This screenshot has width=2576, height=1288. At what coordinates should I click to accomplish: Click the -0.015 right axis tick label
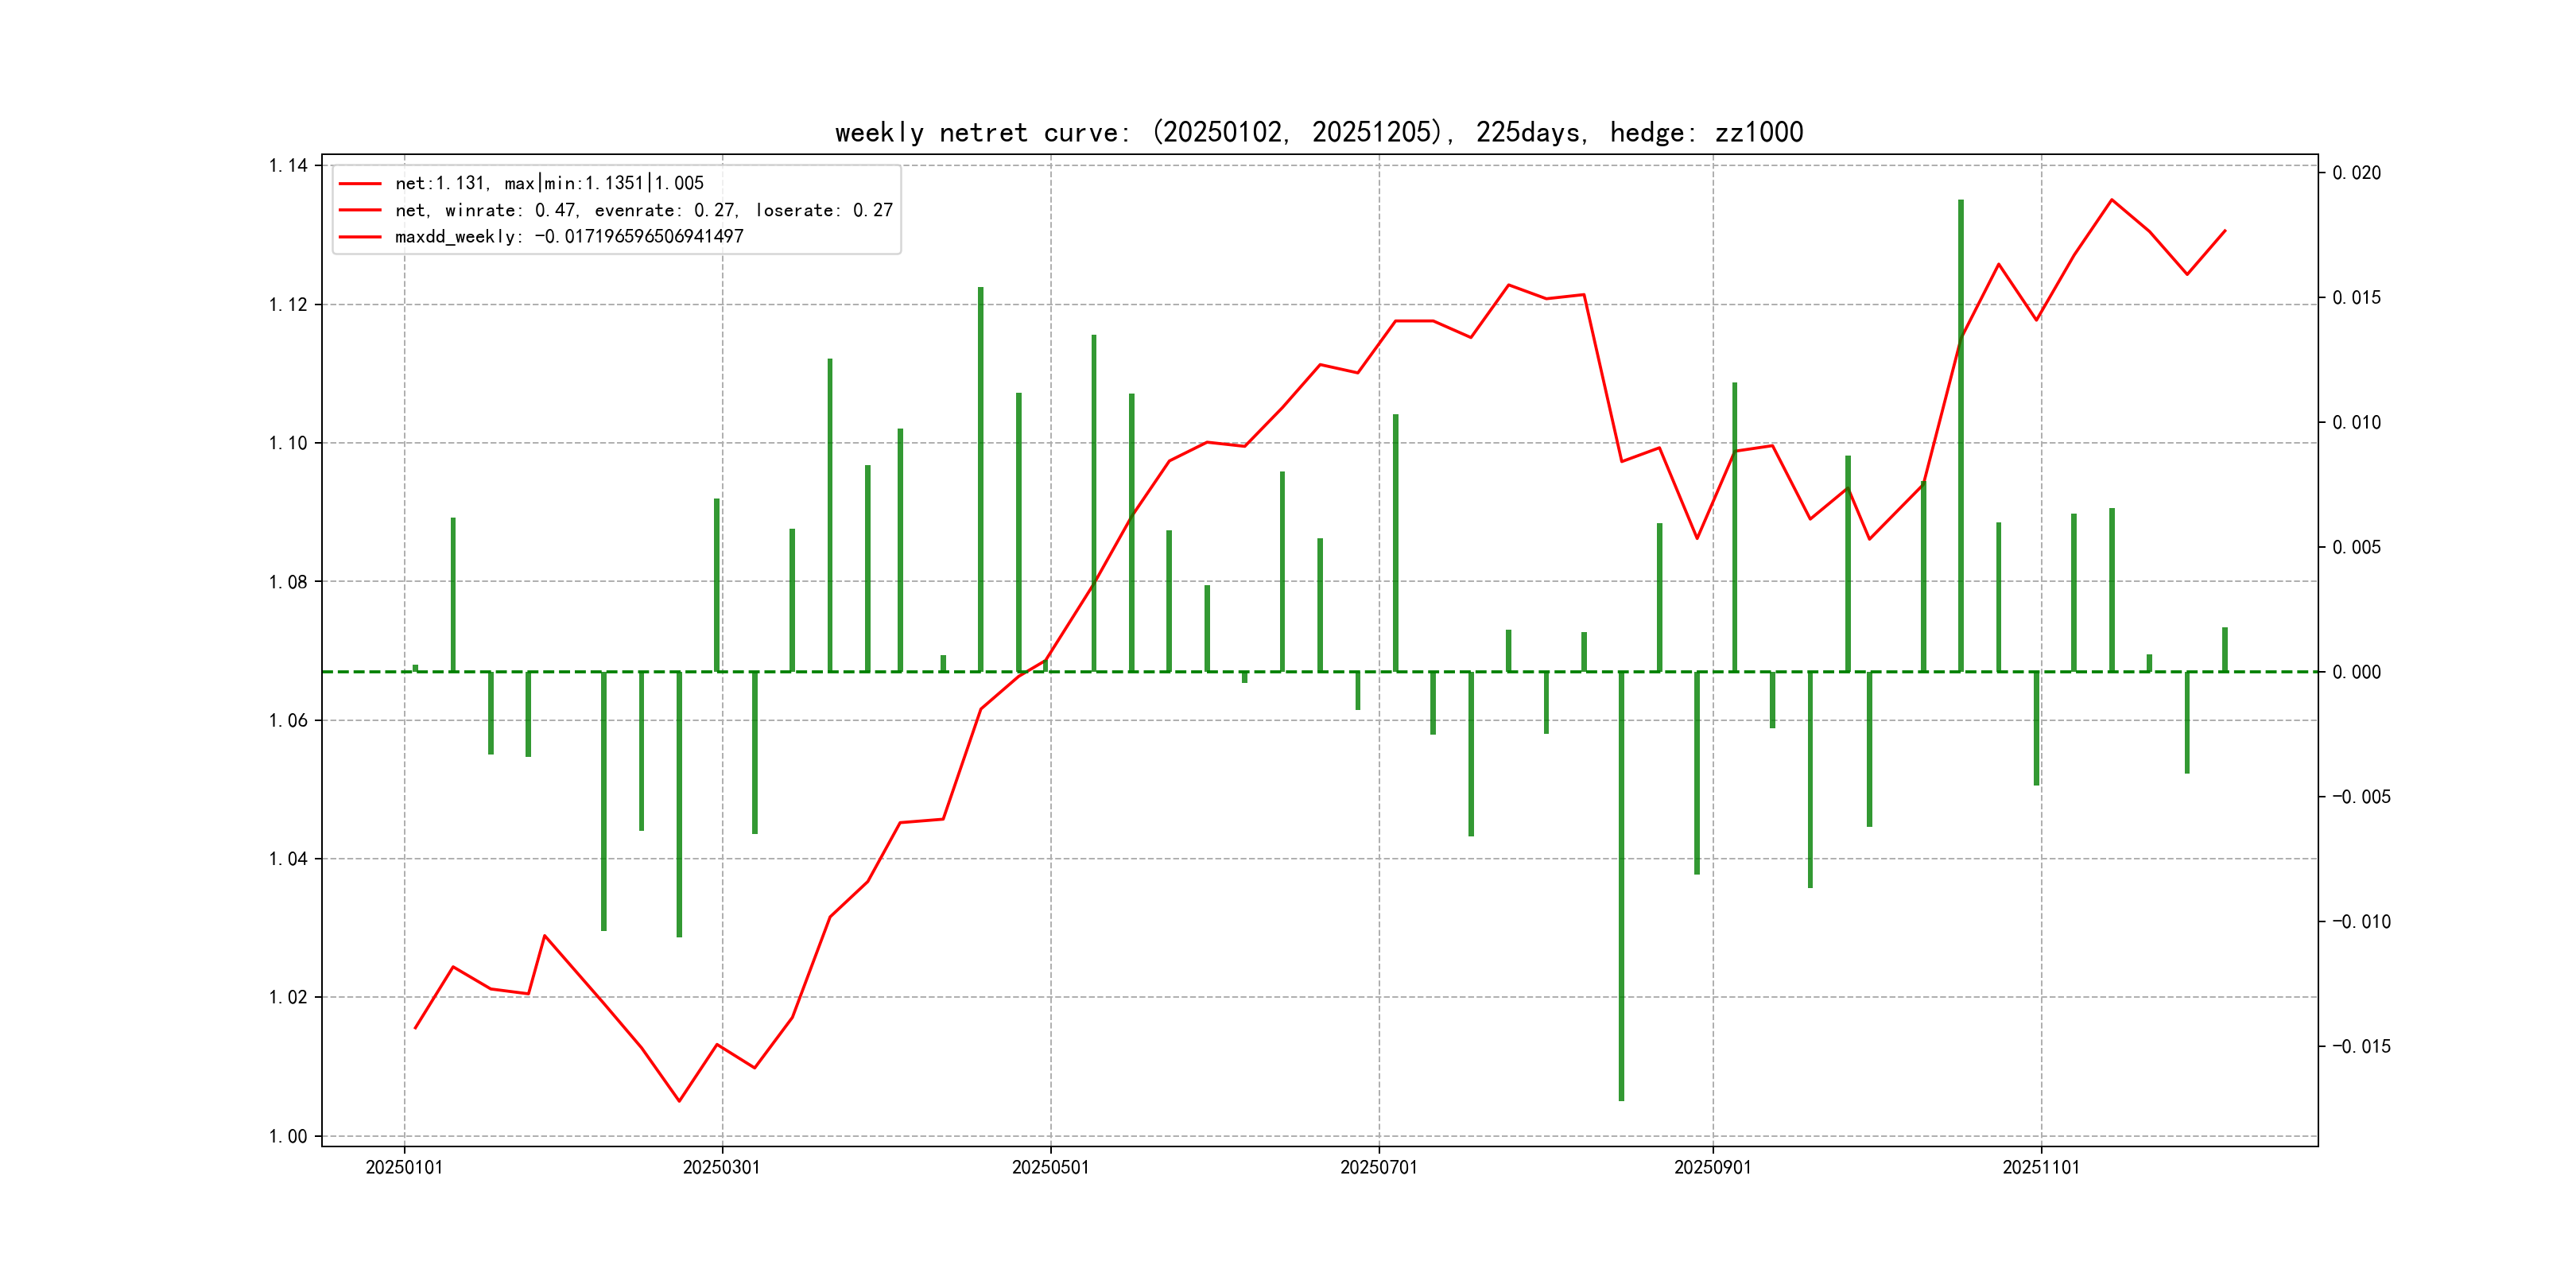click(2361, 1046)
